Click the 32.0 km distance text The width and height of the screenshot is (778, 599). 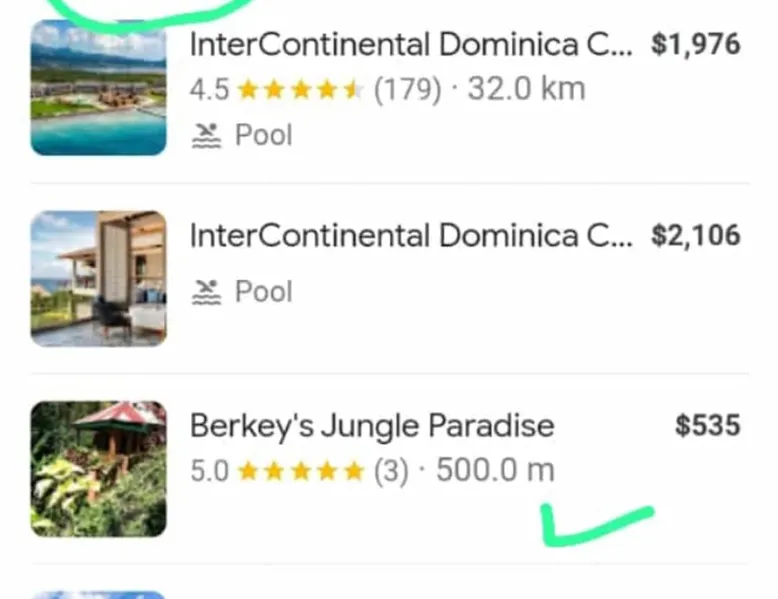pos(526,90)
